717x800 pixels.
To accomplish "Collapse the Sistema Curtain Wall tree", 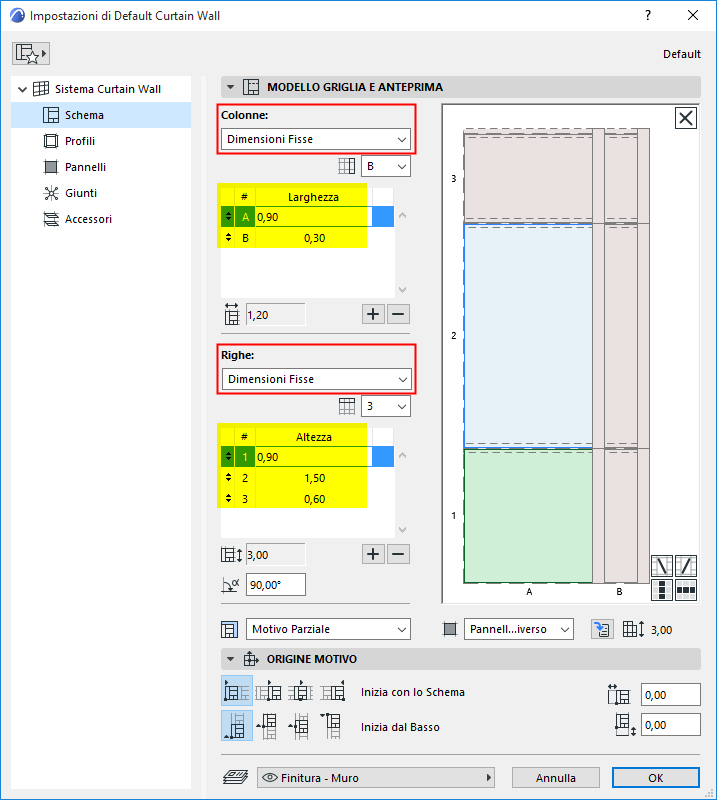I will pos(22,89).
